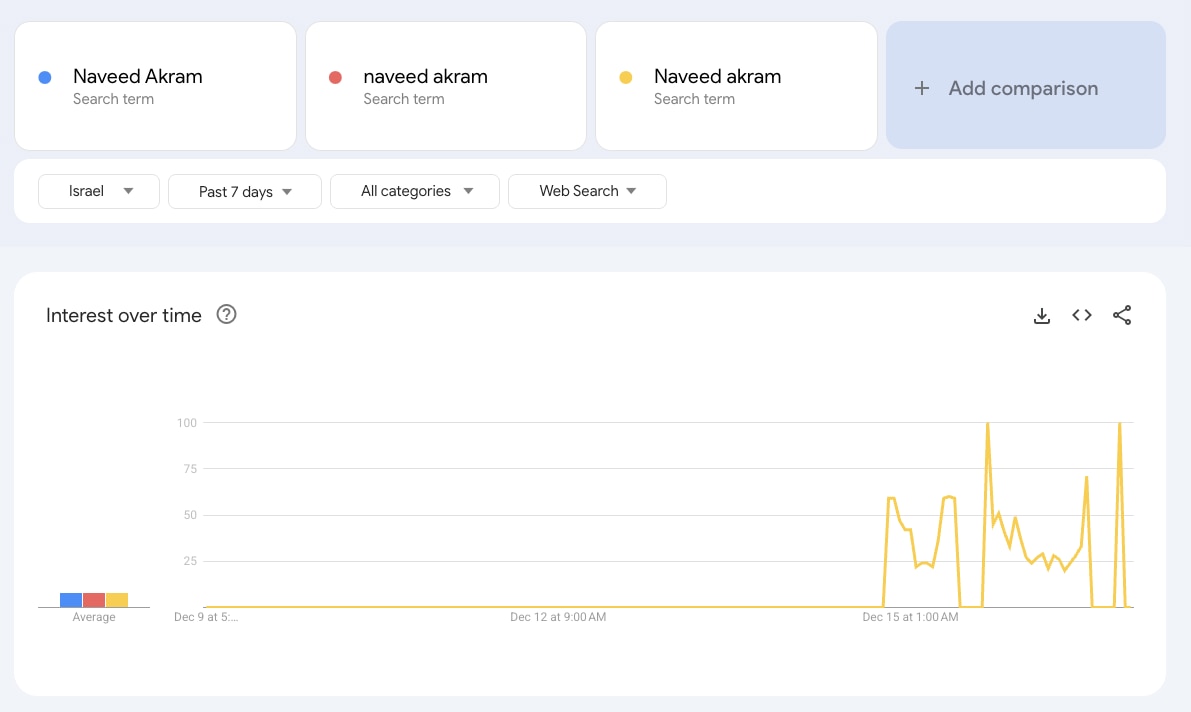The width and height of the screenshot is (1191, 712).
Task: Share the Interest over time chart
Action: (1122, 315)
